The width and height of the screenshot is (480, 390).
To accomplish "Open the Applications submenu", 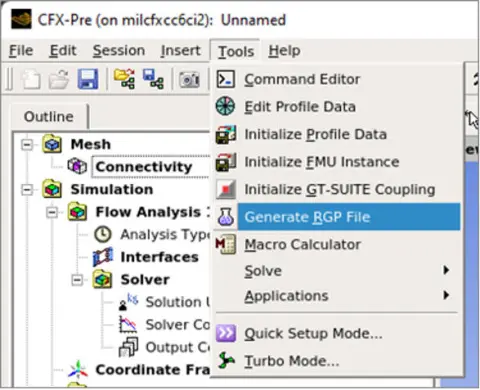I will (x=347, y=296).
